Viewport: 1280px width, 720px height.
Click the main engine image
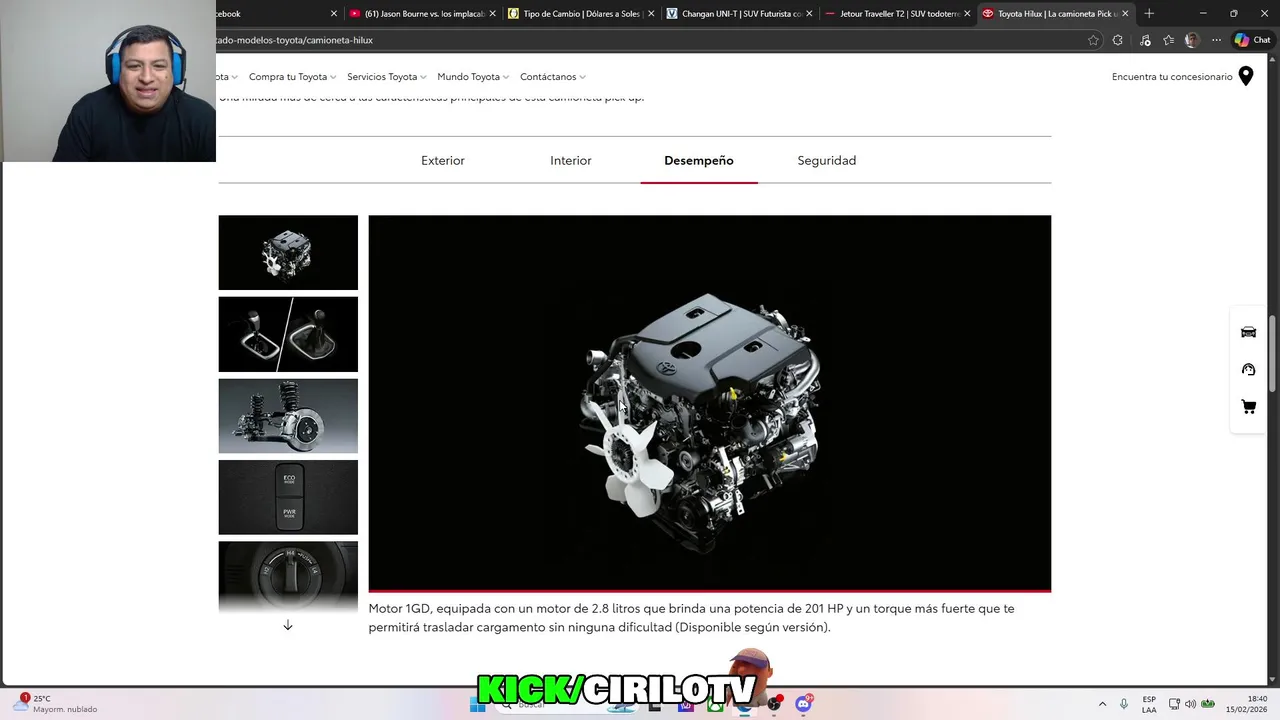[x=710, y=403]
